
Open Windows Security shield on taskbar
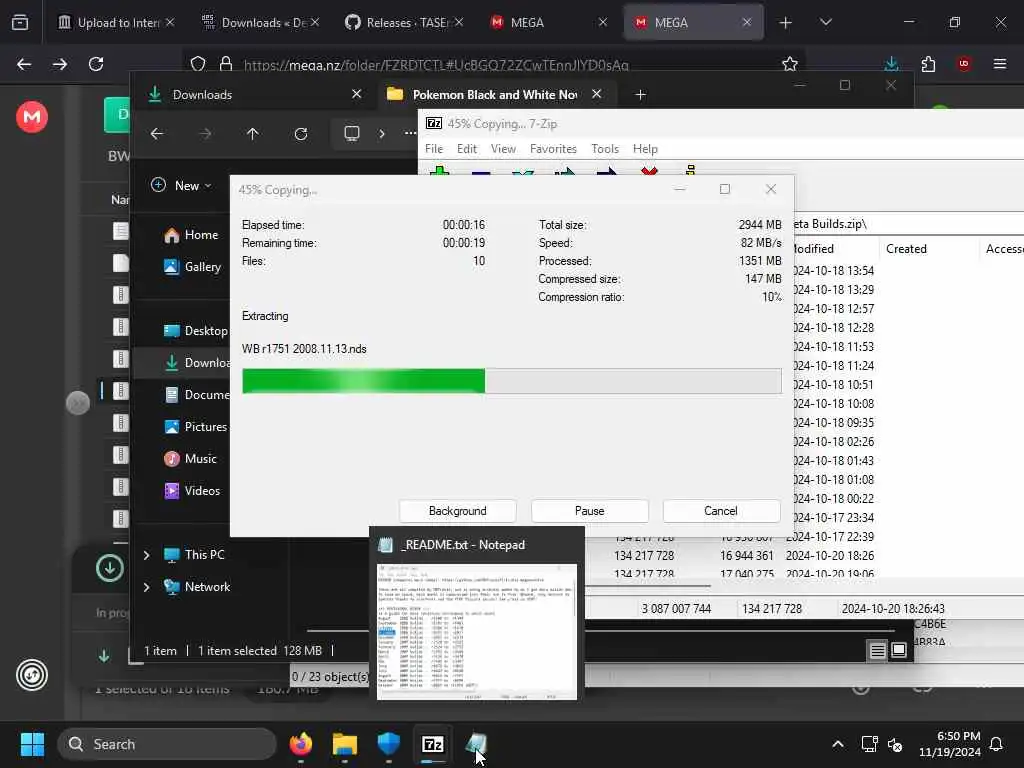tap(389, 744)
